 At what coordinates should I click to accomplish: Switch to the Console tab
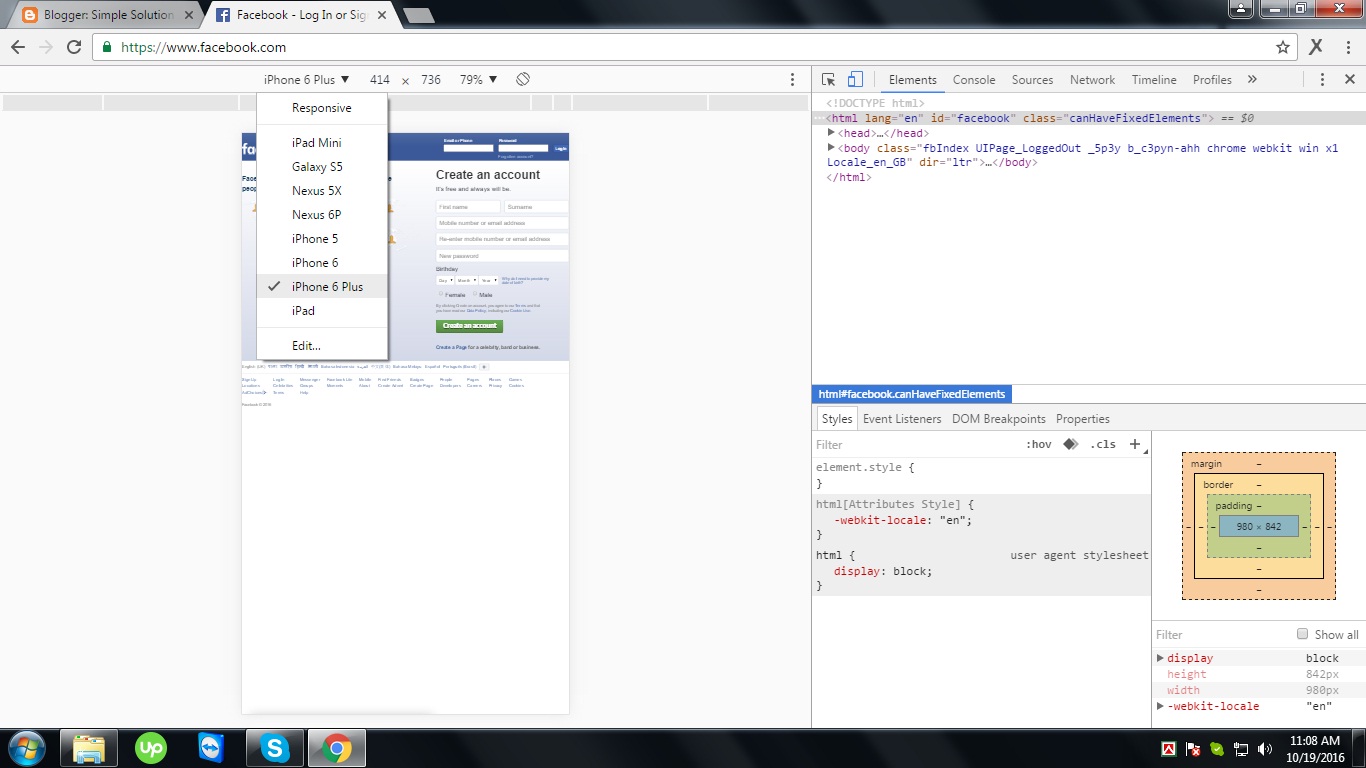tap(973, 79)
